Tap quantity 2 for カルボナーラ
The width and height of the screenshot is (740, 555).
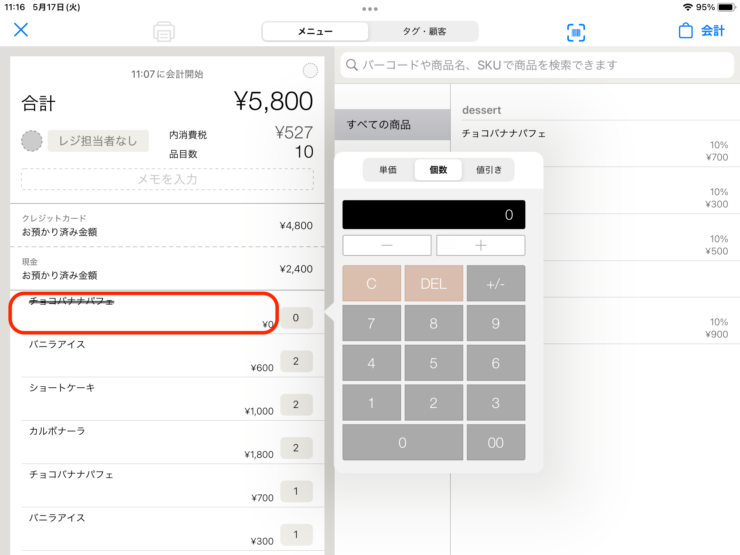(296, 448)
